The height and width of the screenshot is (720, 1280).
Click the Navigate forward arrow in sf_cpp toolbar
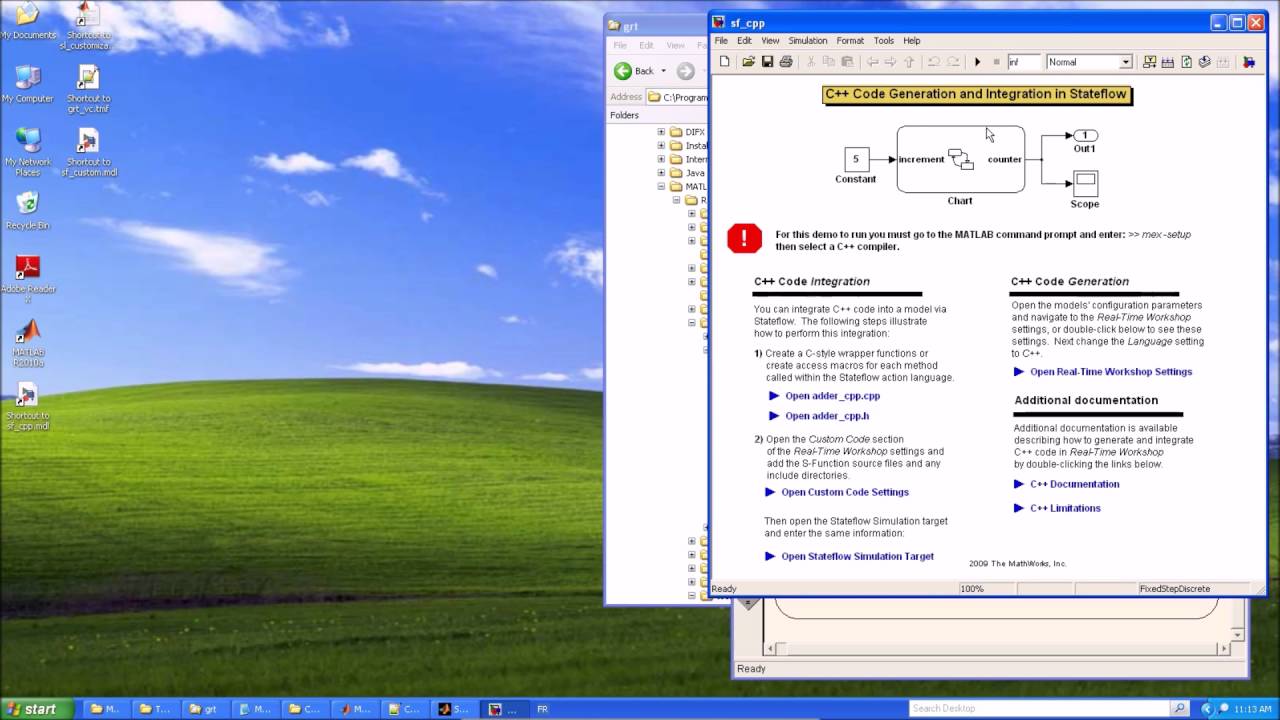pyautogui.click(x=890, y=62)
